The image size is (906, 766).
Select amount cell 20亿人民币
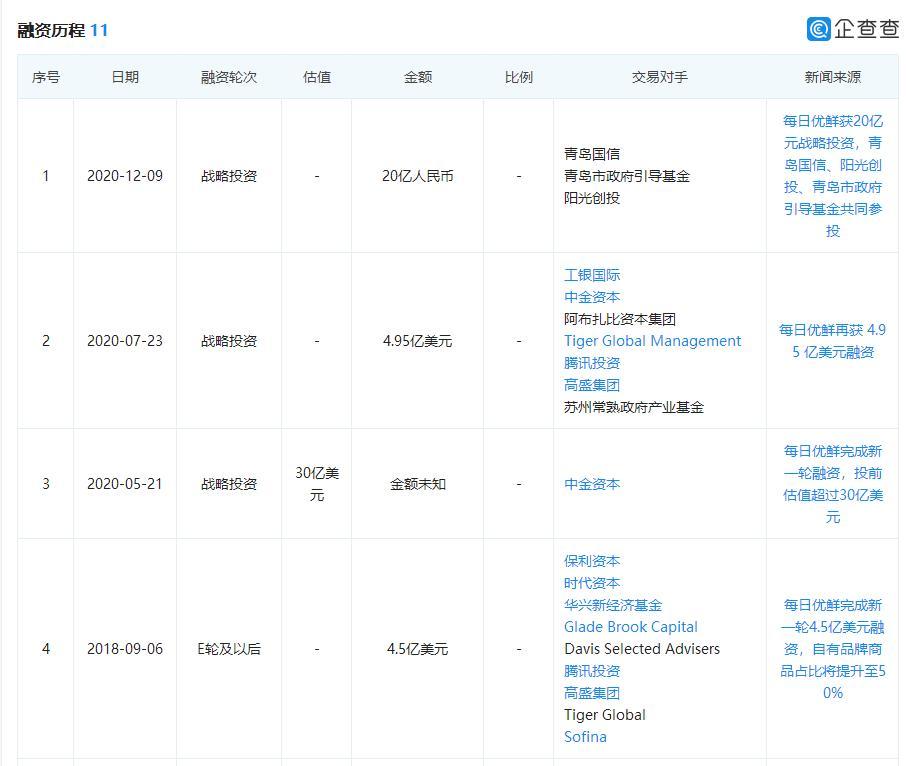[418, 176]
